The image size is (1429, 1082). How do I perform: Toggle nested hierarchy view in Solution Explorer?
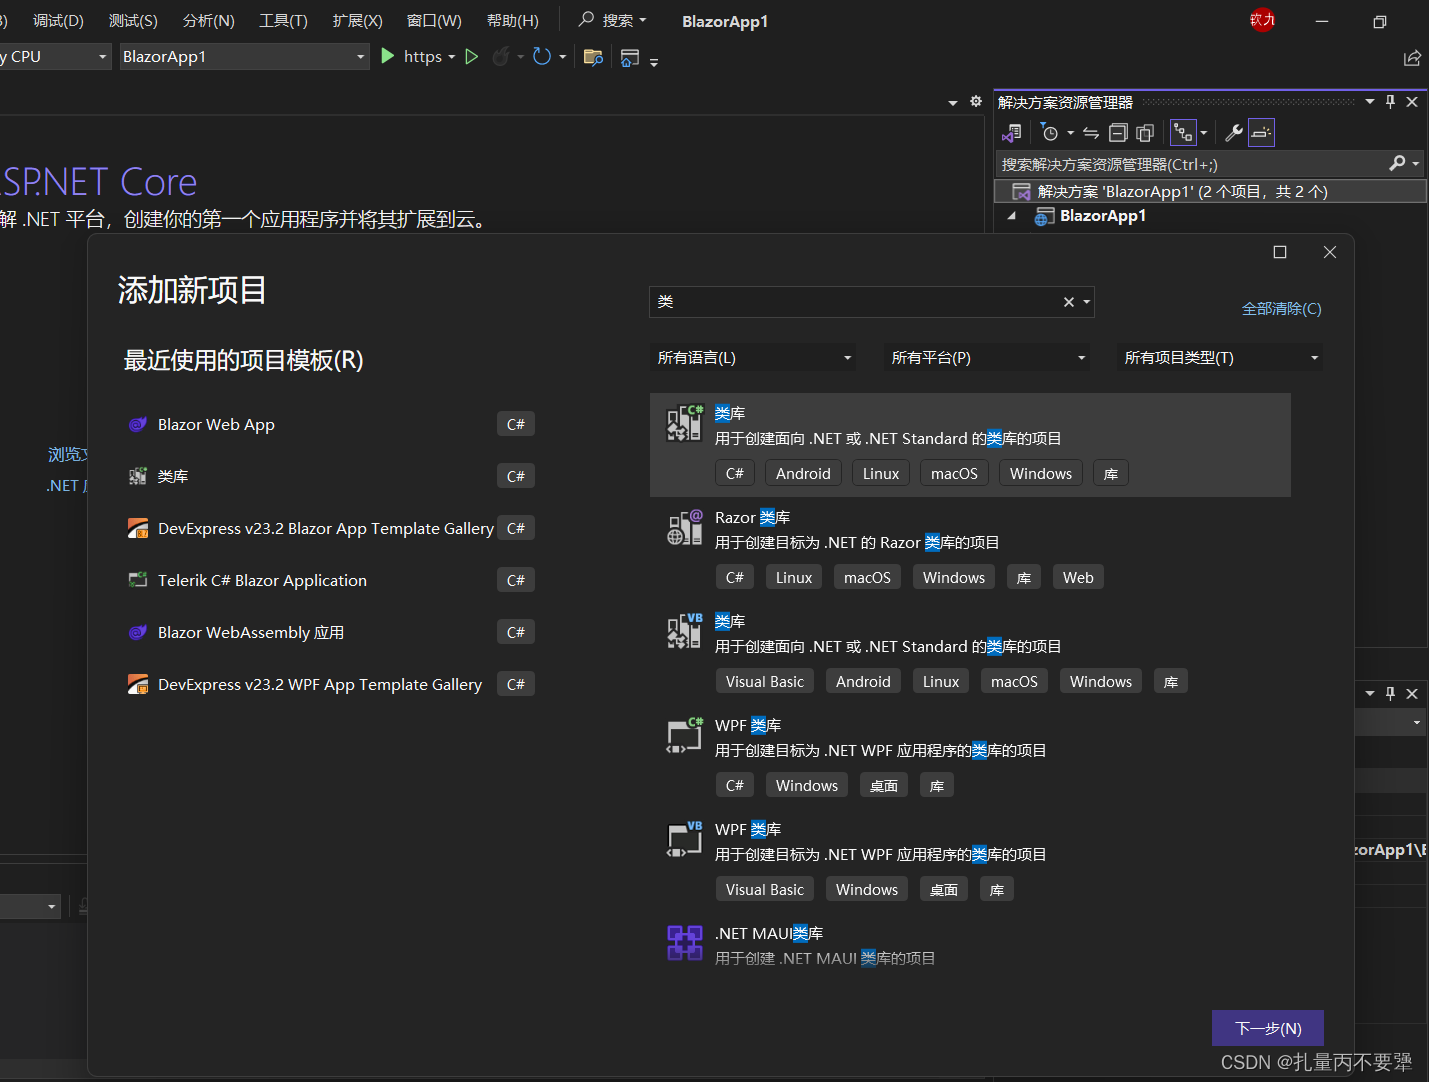pos(1183,133)
